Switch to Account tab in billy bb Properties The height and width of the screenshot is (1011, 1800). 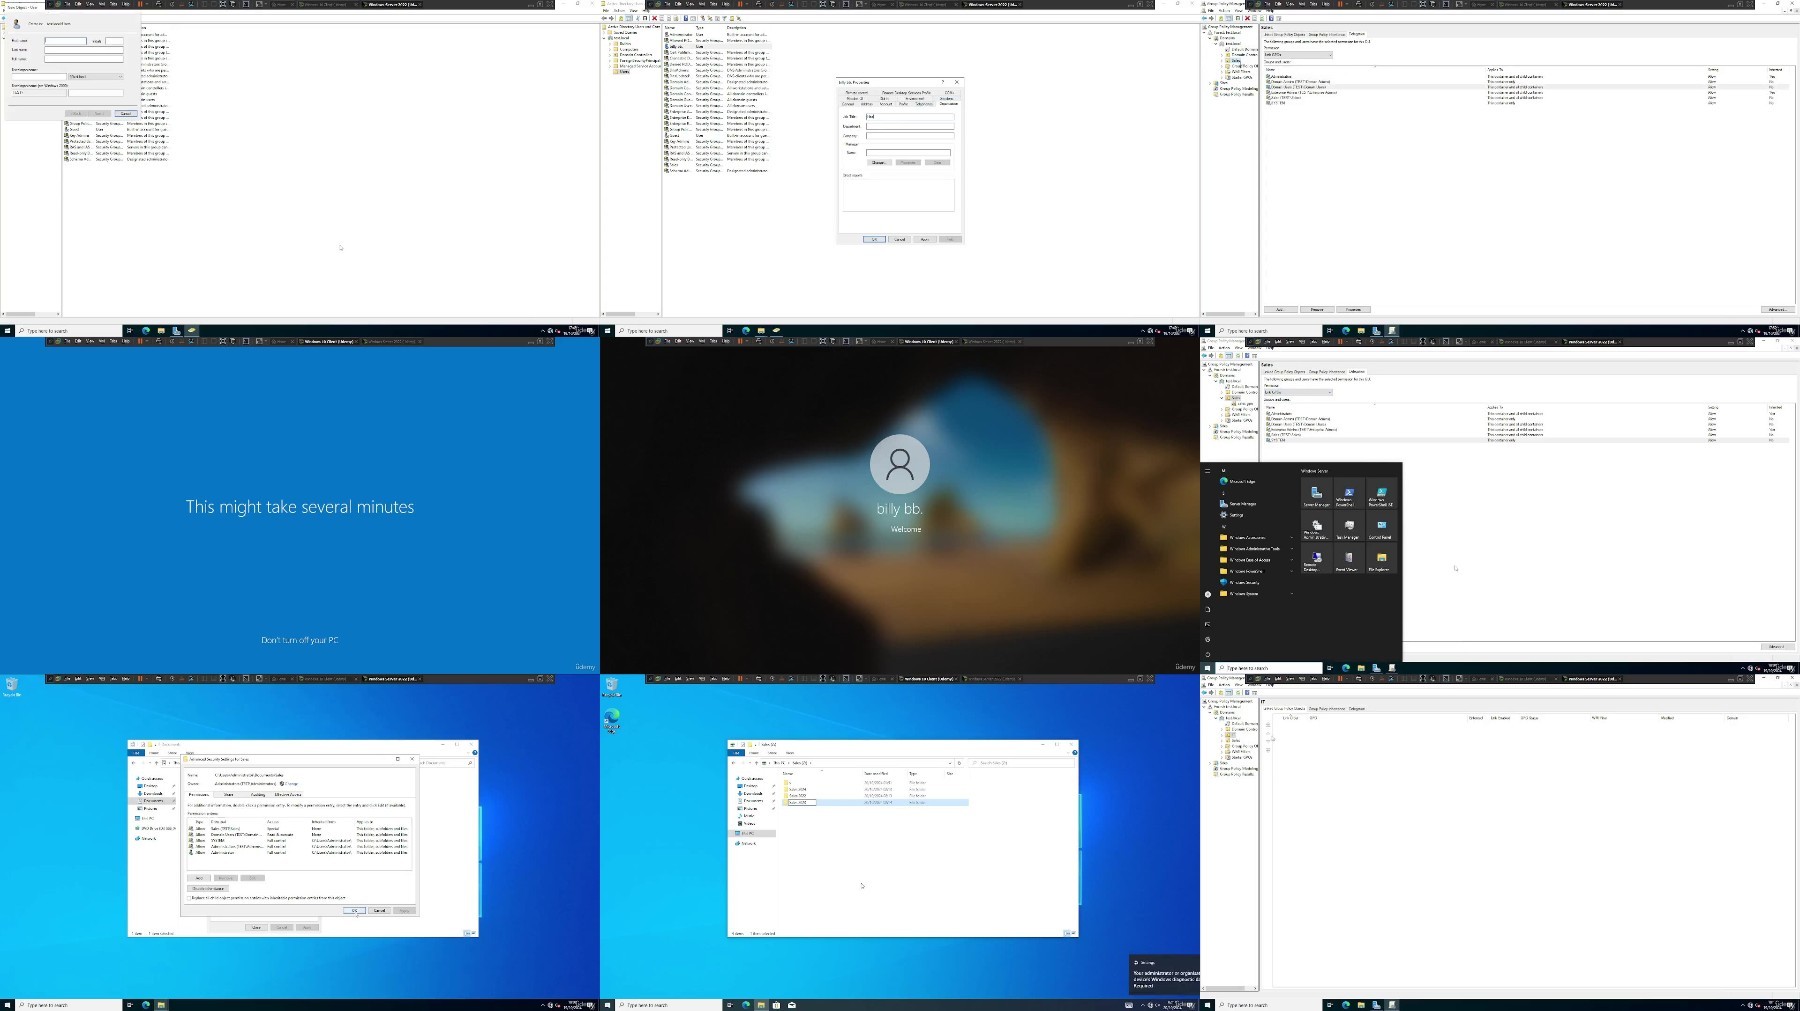point(886,104)
